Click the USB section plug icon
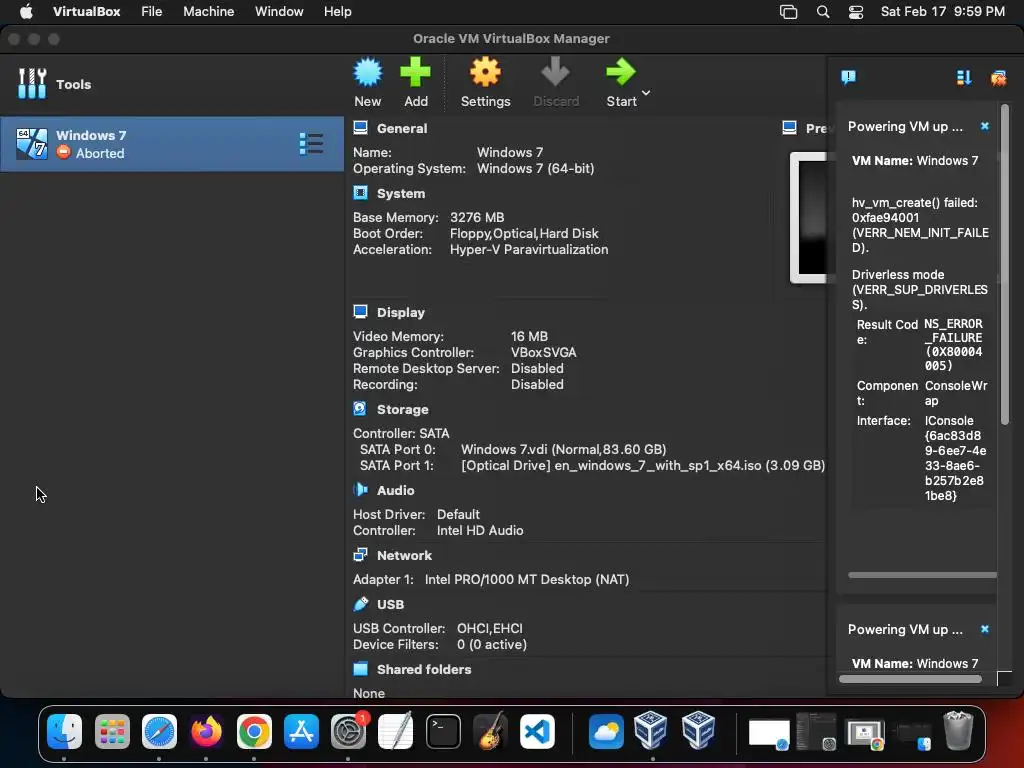This screenshot has width=1024, height=768. click(360, 604)
